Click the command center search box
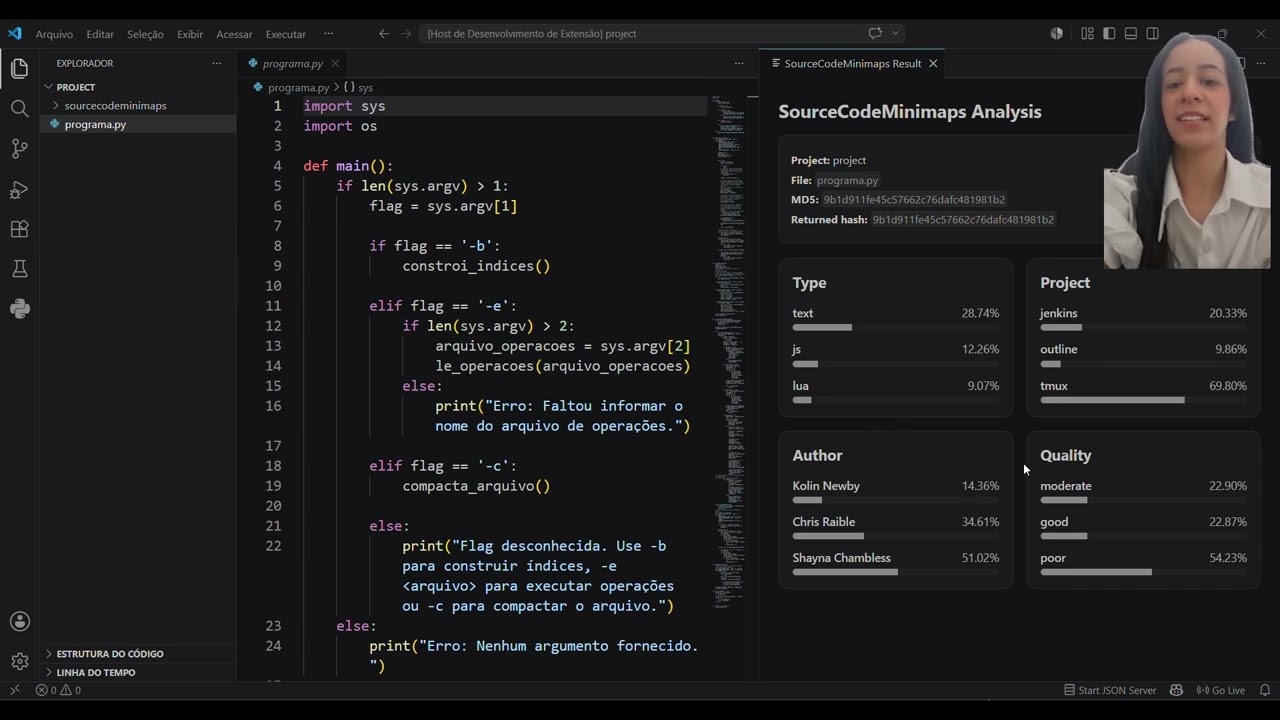The width and height of the screenshot is (1280, 720). [662, 33]
